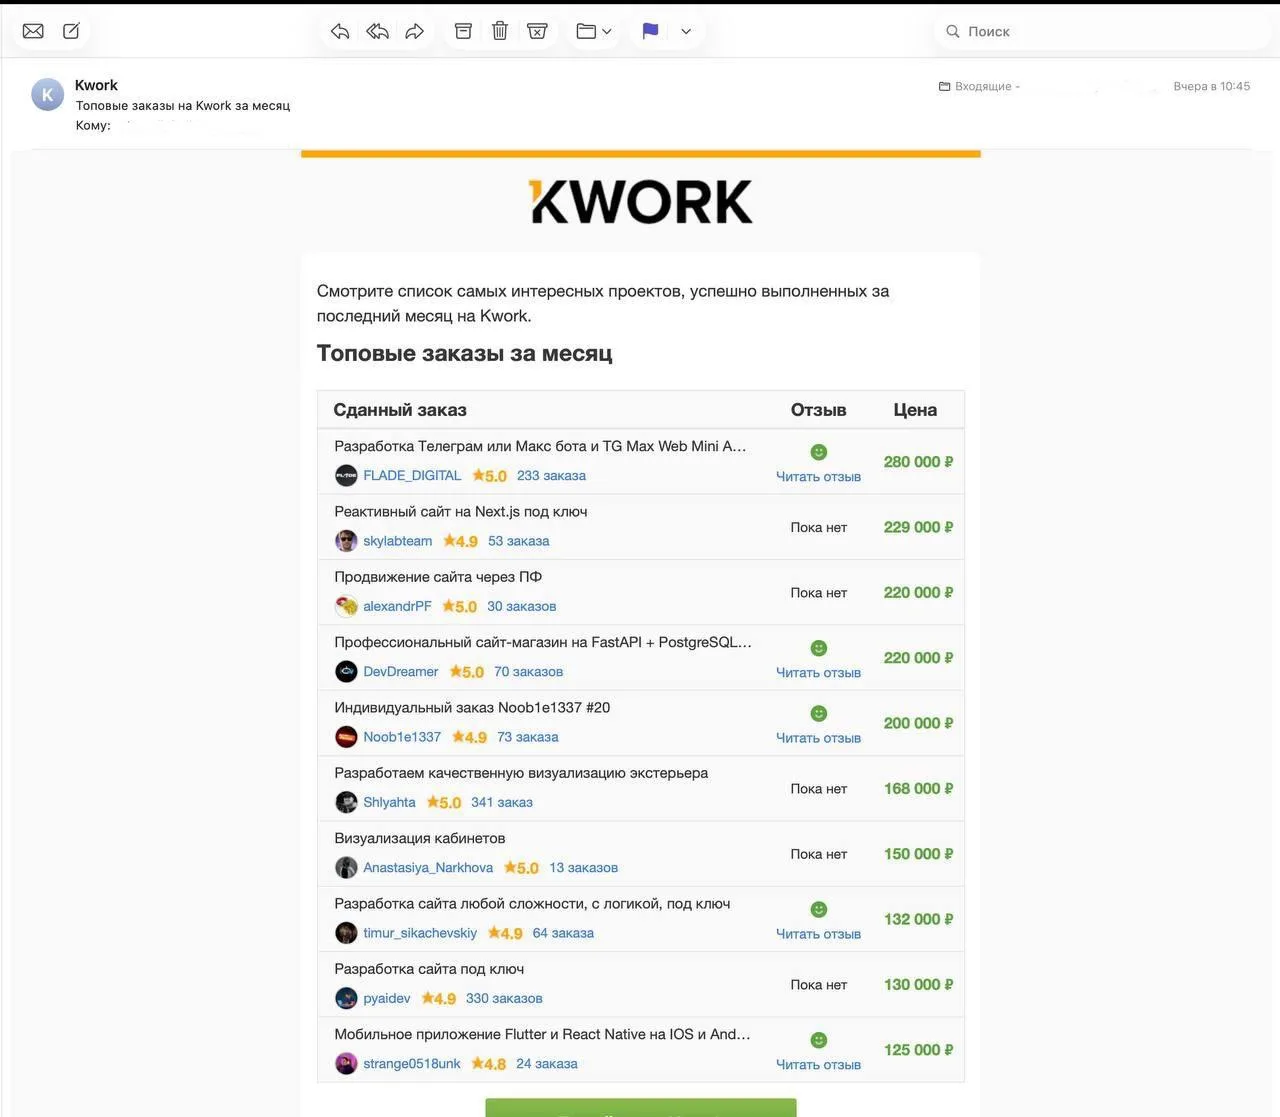Open the Next.js site order
The width and height of the screenshot is (1280, 1117).
pyautogui.click(x=461, y=511)
